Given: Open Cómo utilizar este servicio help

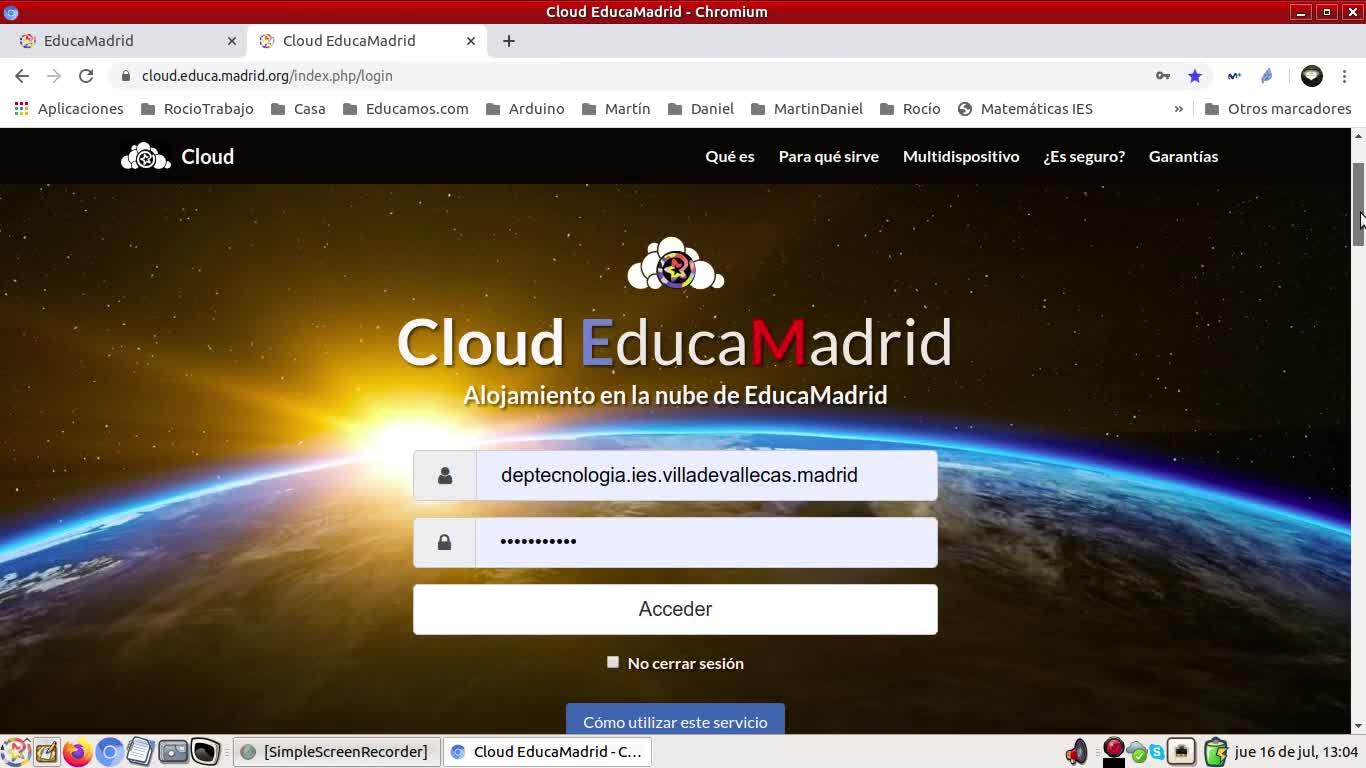Looking at the screenshot, I should tap(675, 721).
